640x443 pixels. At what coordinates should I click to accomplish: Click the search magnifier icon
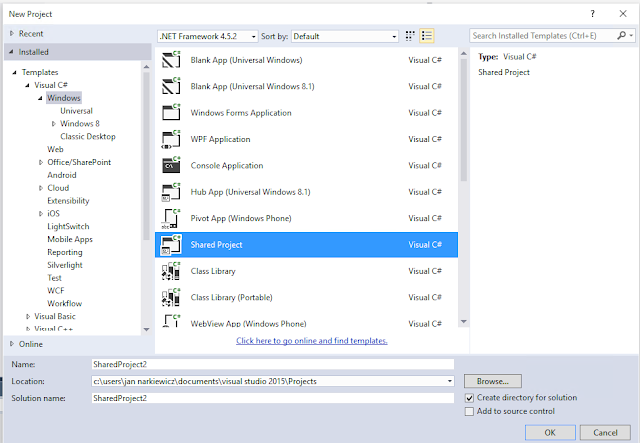[621, 36]
